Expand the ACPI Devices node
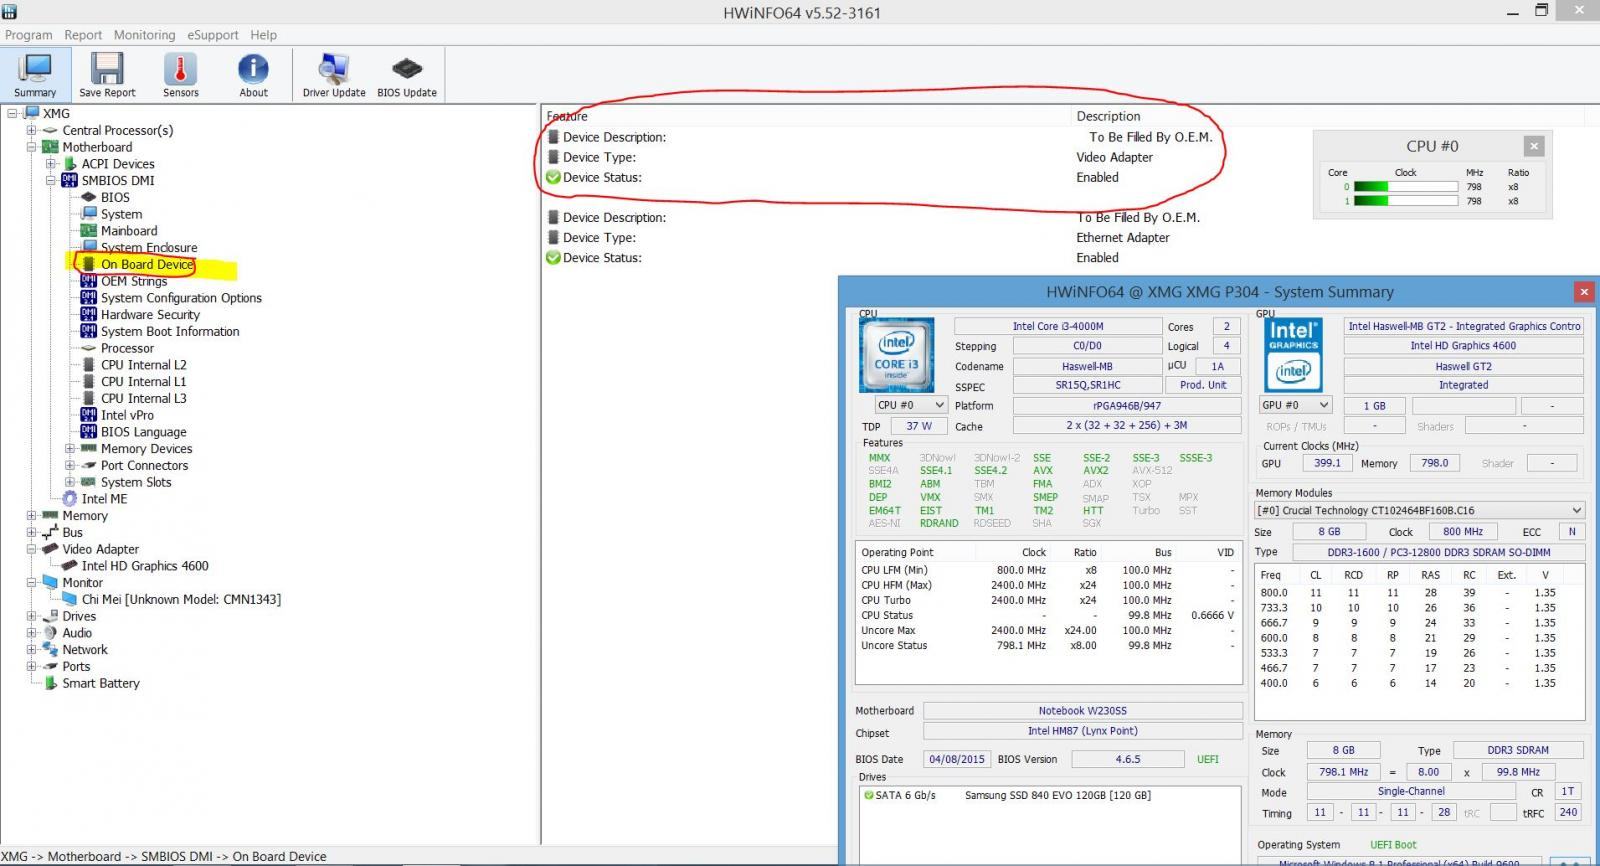 coord(50,164)
